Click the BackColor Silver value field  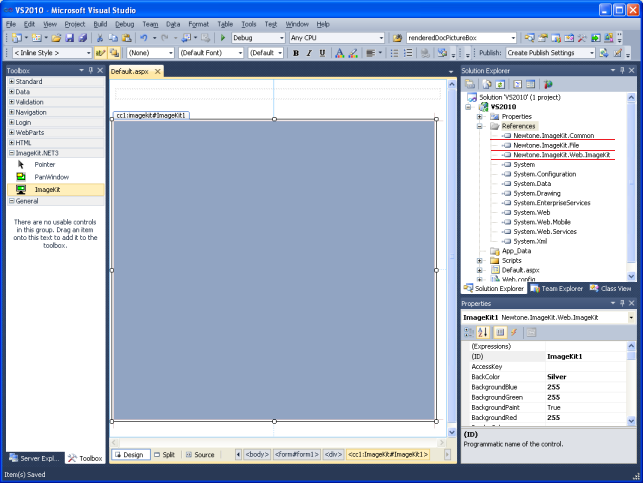pos(586,376)
